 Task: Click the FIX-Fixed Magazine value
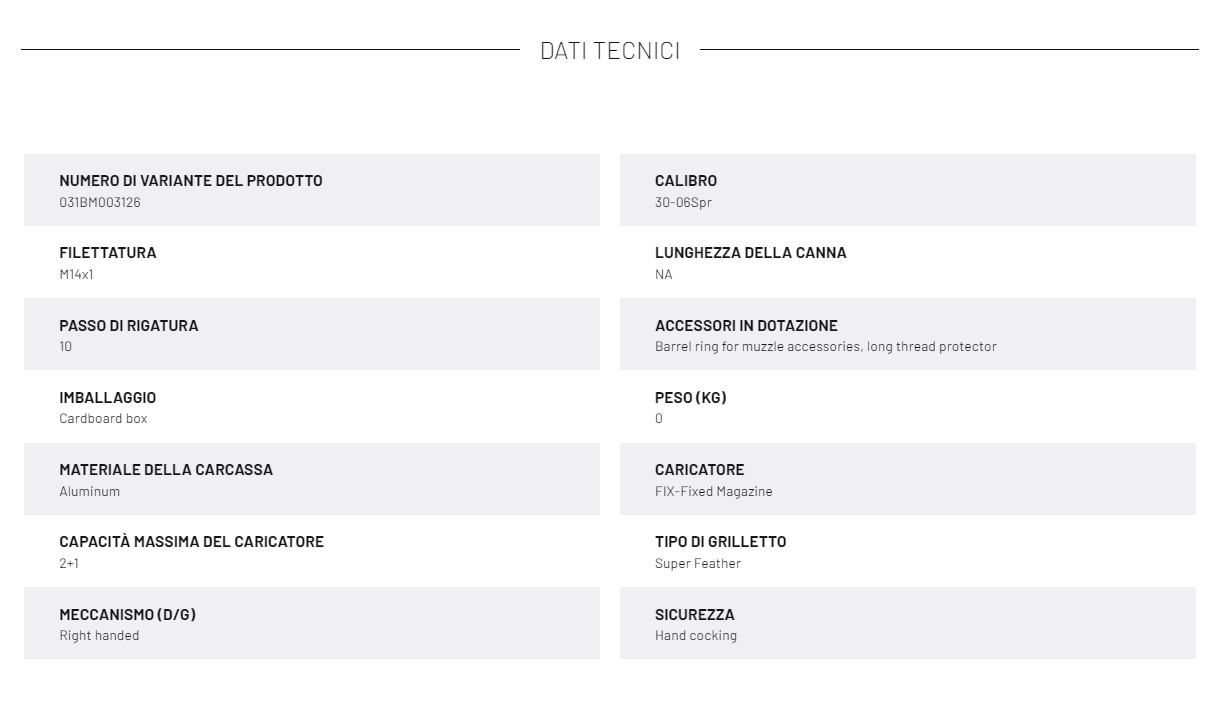coord(714,491)
